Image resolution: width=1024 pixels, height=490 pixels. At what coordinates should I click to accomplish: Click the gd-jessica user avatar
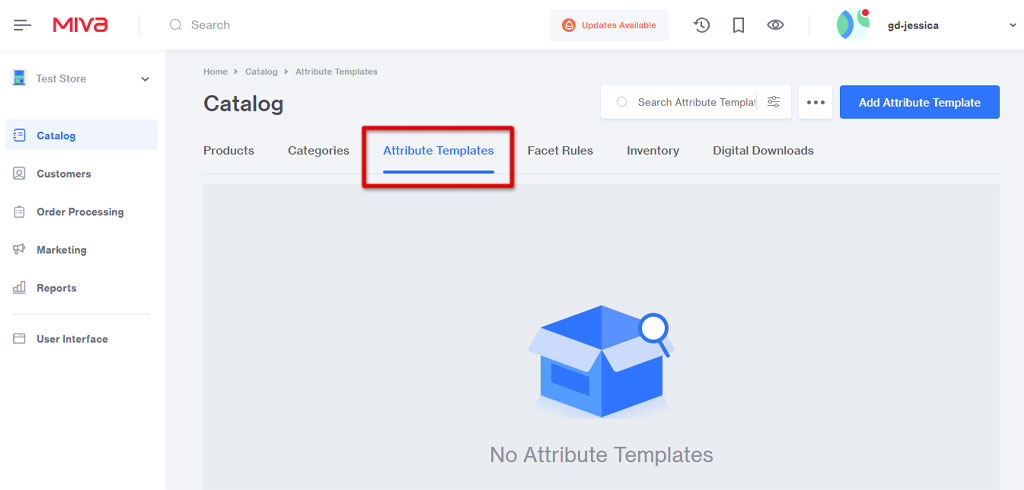click(x=854, y=25)
